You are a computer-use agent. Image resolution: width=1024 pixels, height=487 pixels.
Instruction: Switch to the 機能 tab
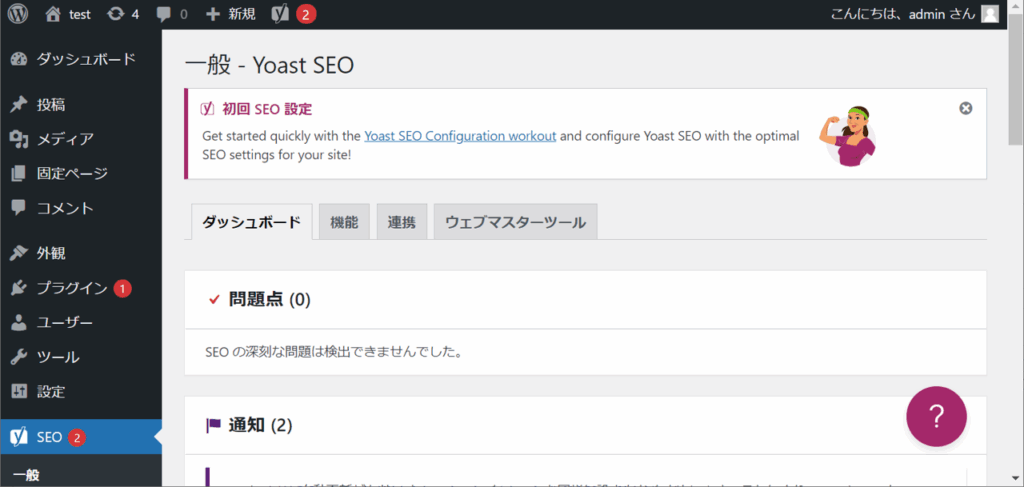pyautogui.click(x=344, y=222)
